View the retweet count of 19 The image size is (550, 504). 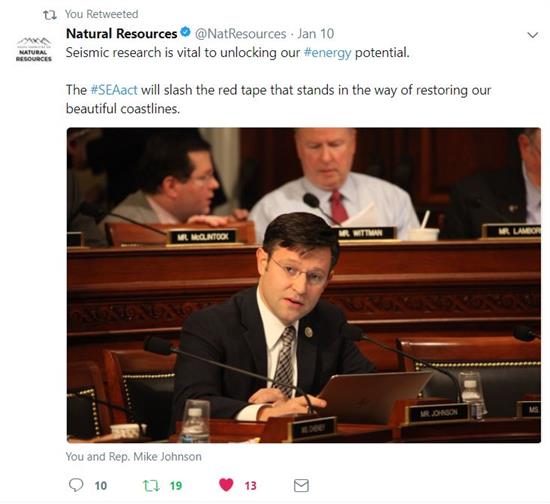point(176,486)
